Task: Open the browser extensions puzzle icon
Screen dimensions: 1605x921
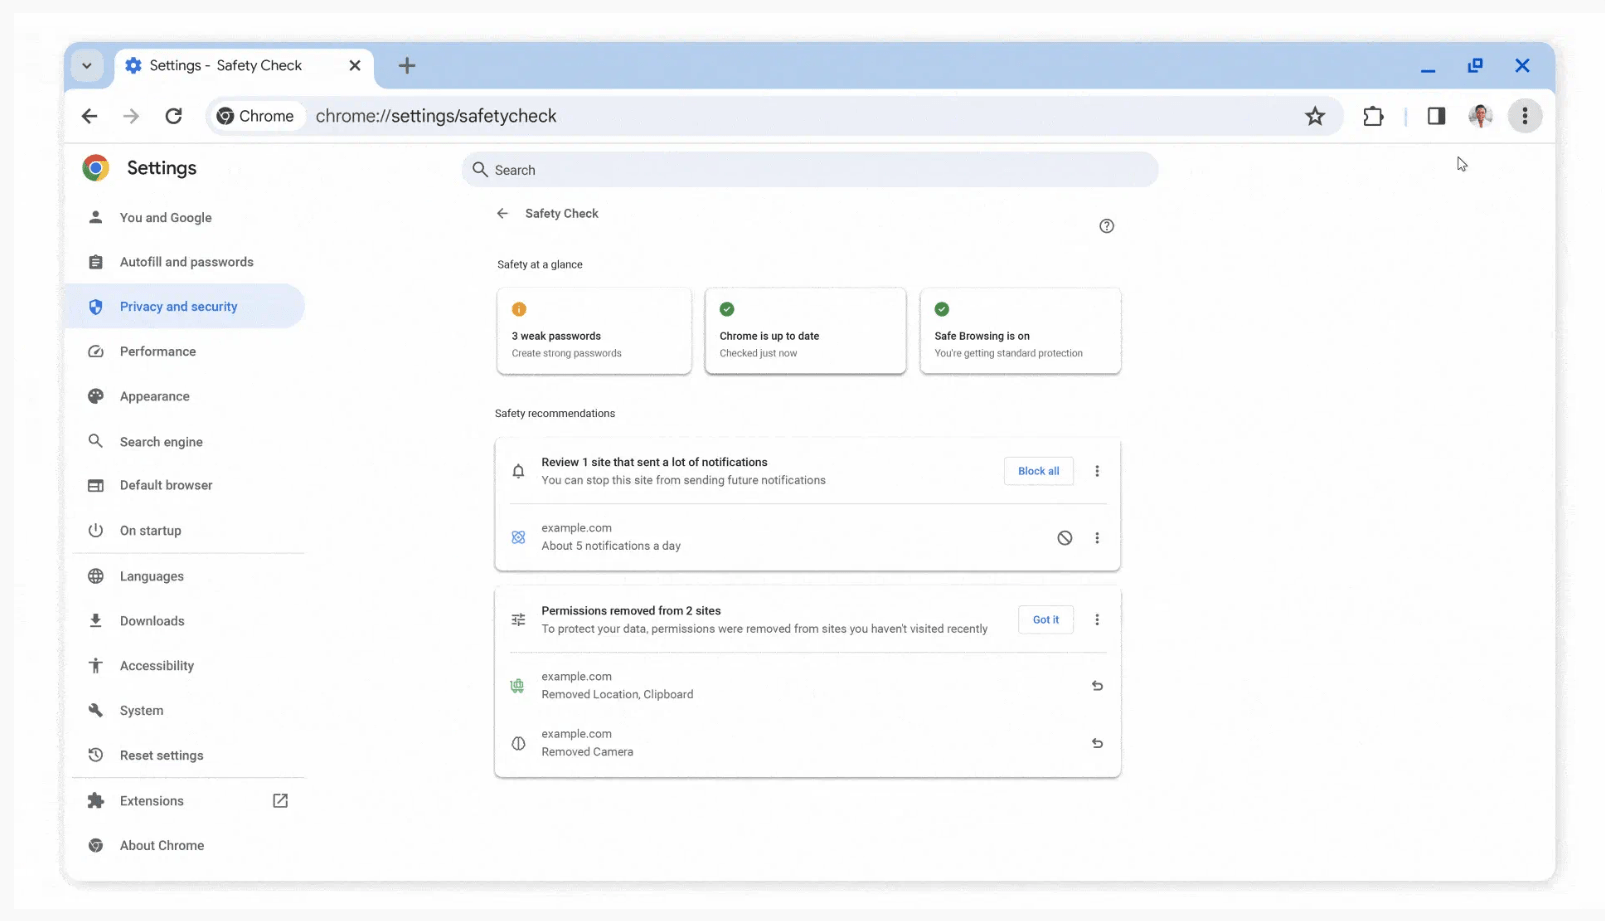Action: pyautogui.click(x=1372, y=116)
